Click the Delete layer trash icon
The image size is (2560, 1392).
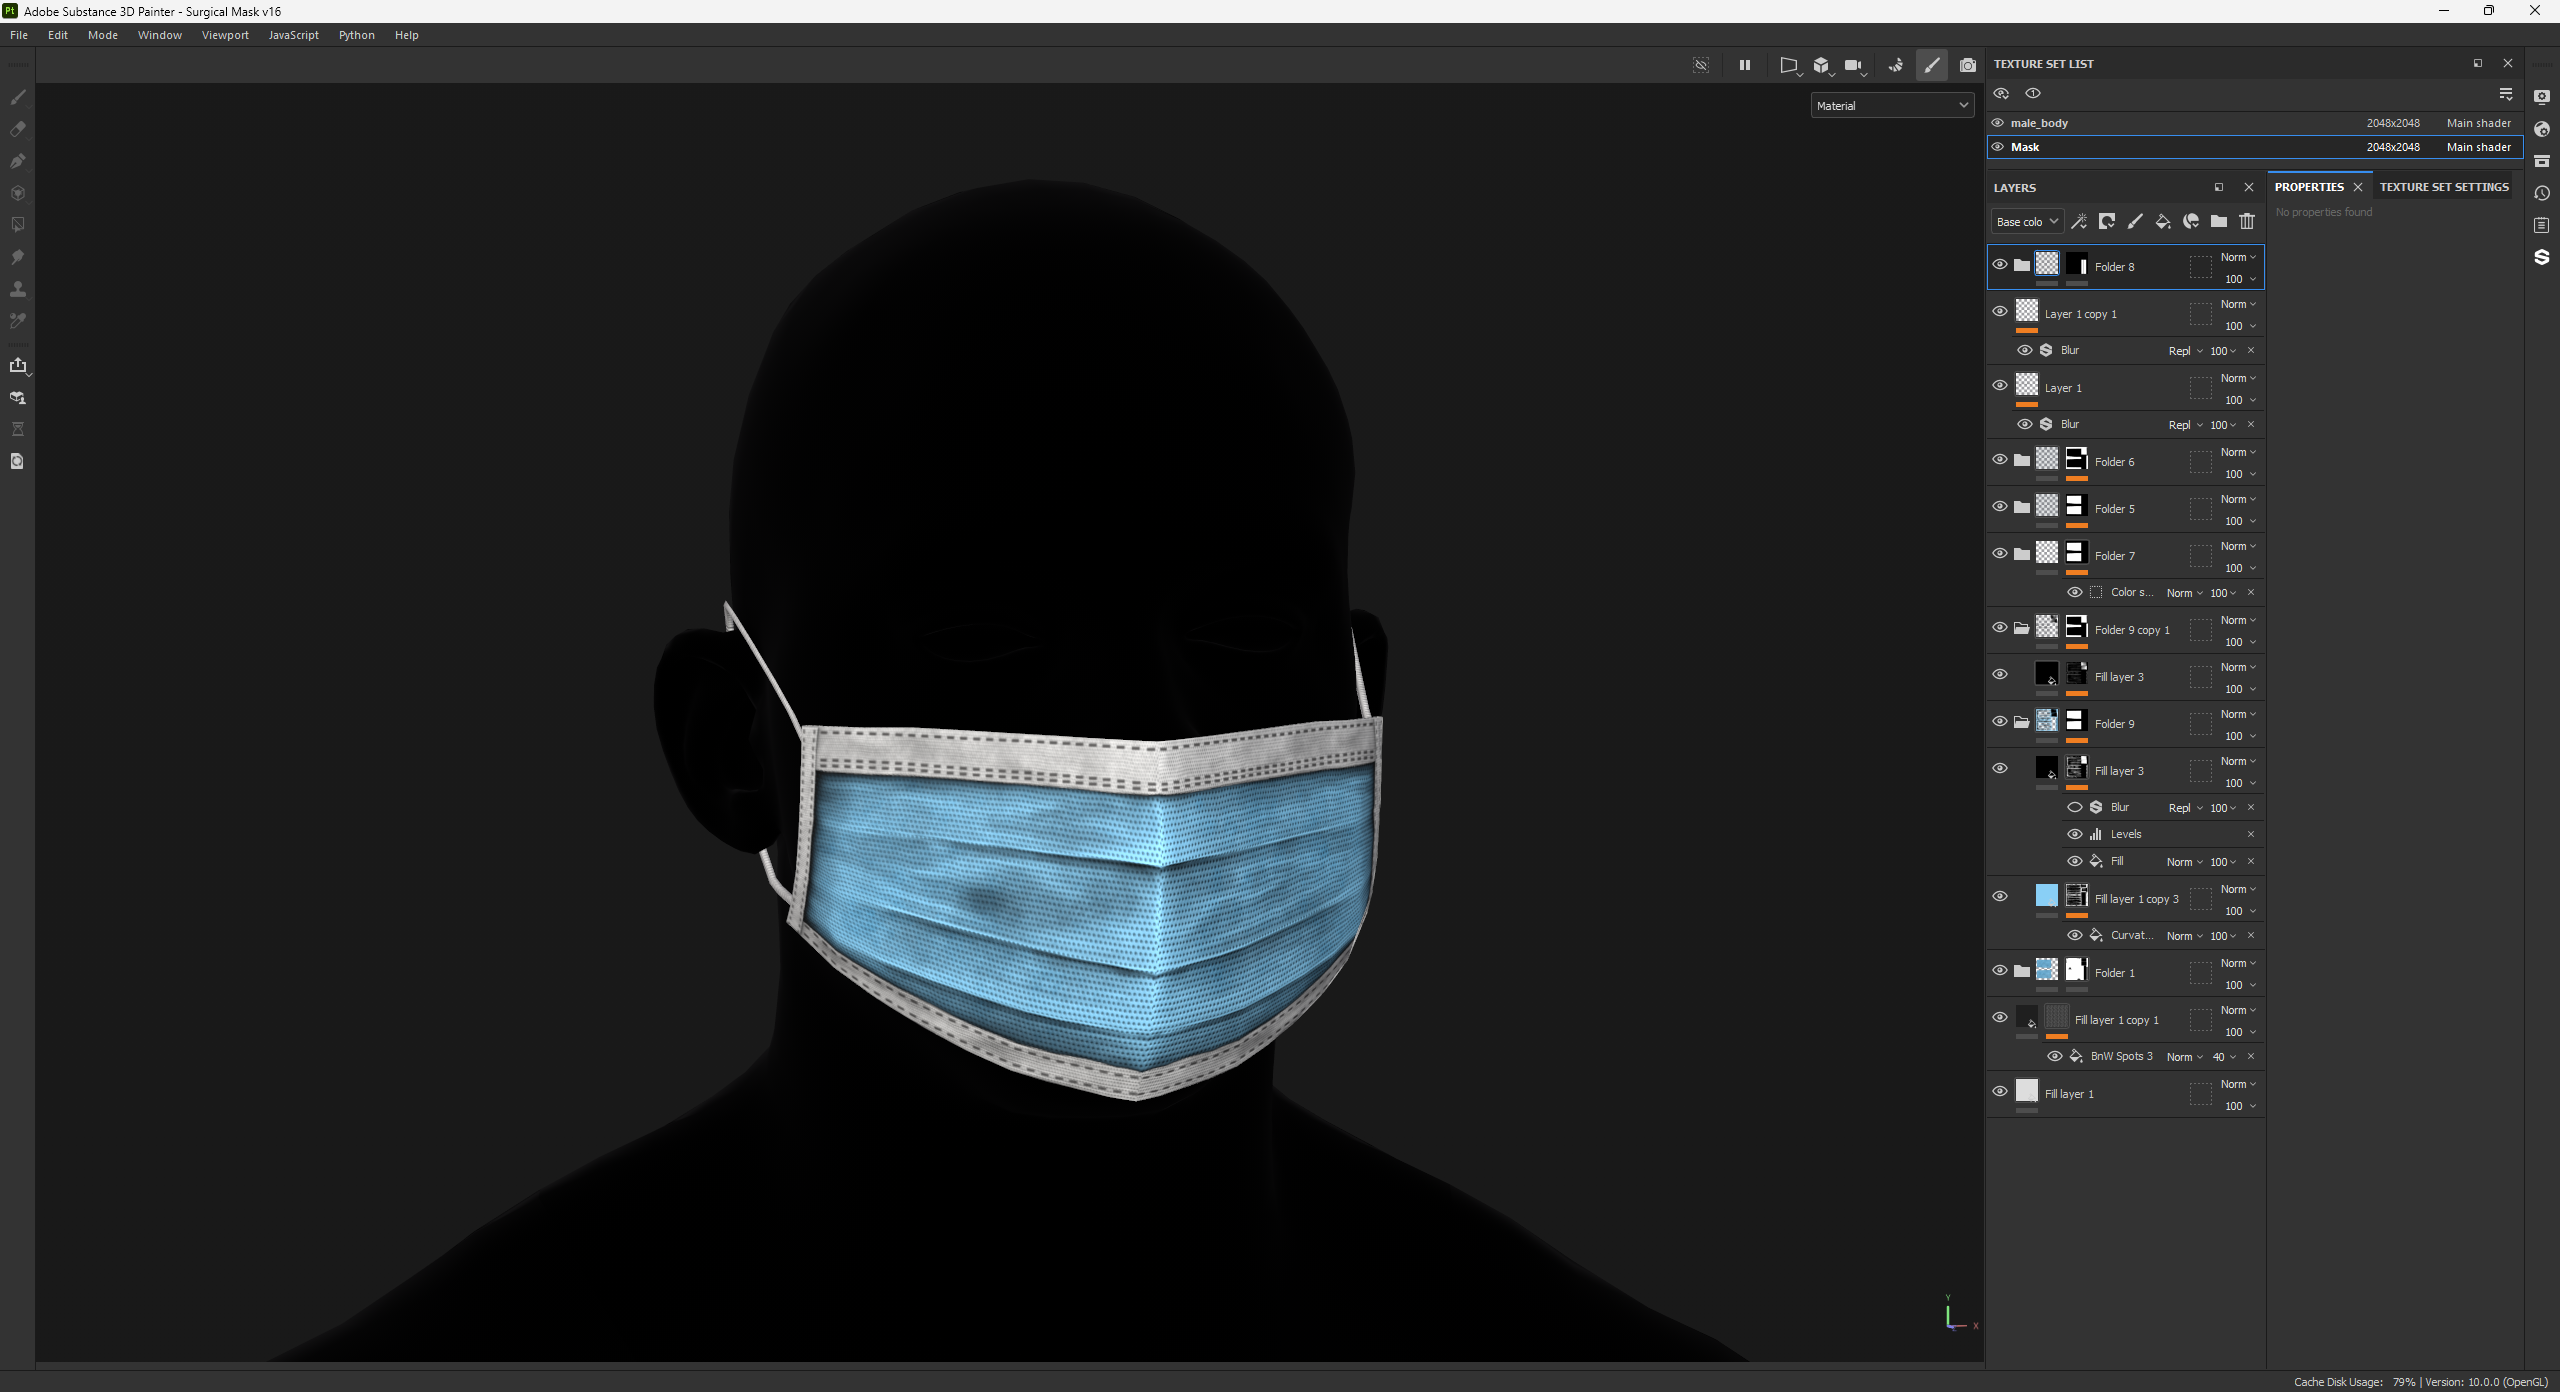click(2247, 222)
